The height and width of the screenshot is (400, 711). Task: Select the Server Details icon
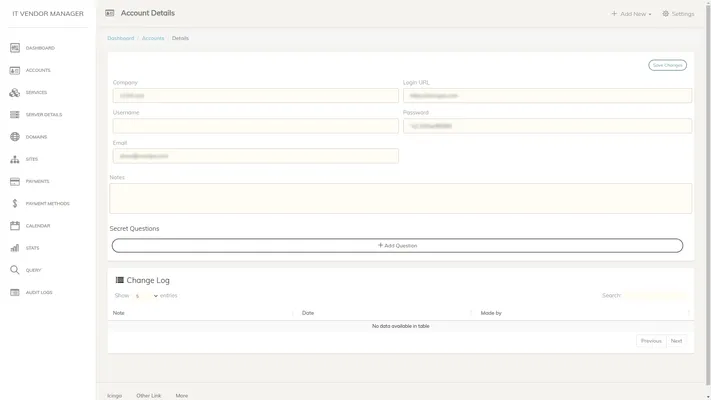[15, 114]
